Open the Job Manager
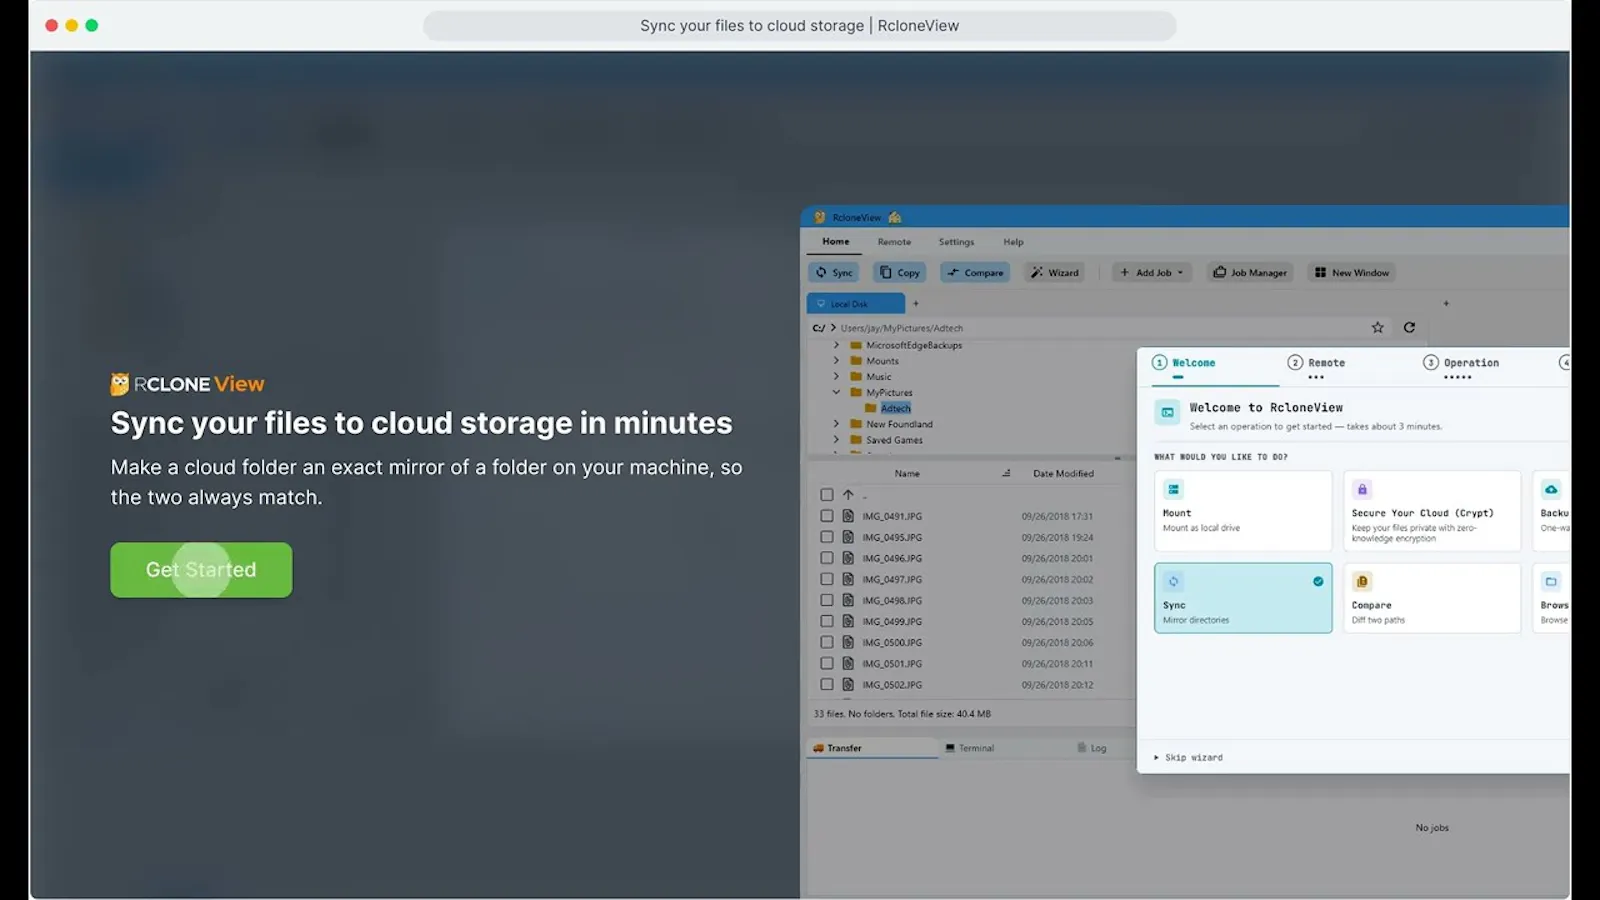 1250,272
